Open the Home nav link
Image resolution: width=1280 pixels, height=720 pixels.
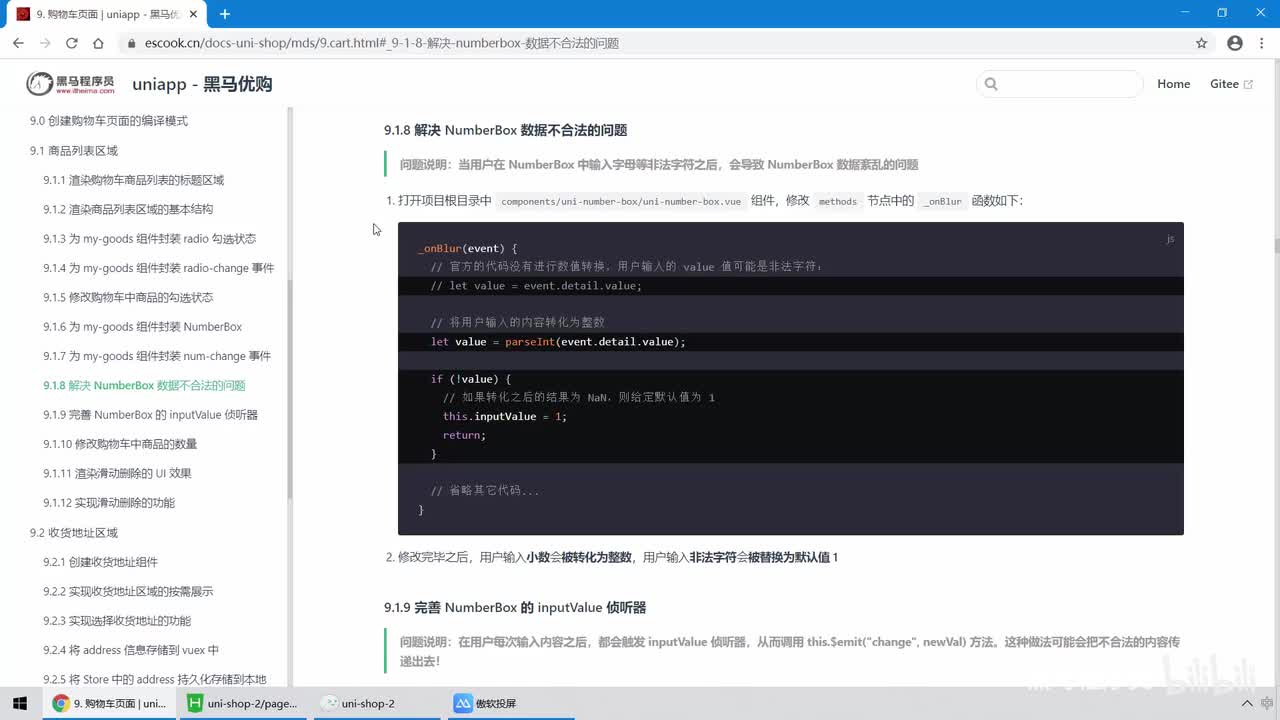pyautogui.click(x=1173, y=84)
